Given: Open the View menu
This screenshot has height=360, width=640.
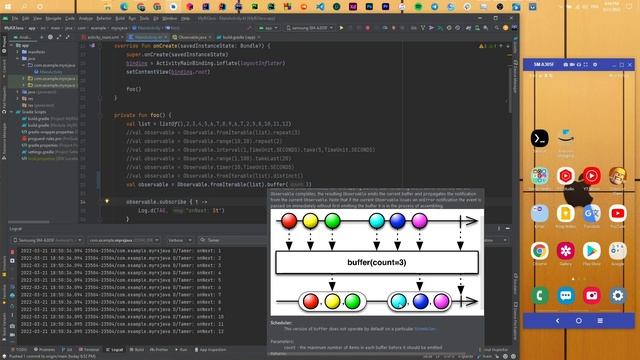Looking at the screenshot, I should (37, 18).
